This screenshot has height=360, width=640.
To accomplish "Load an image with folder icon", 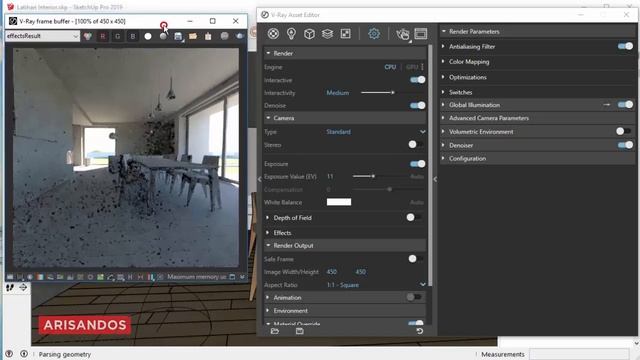I will tap(193, 36).
